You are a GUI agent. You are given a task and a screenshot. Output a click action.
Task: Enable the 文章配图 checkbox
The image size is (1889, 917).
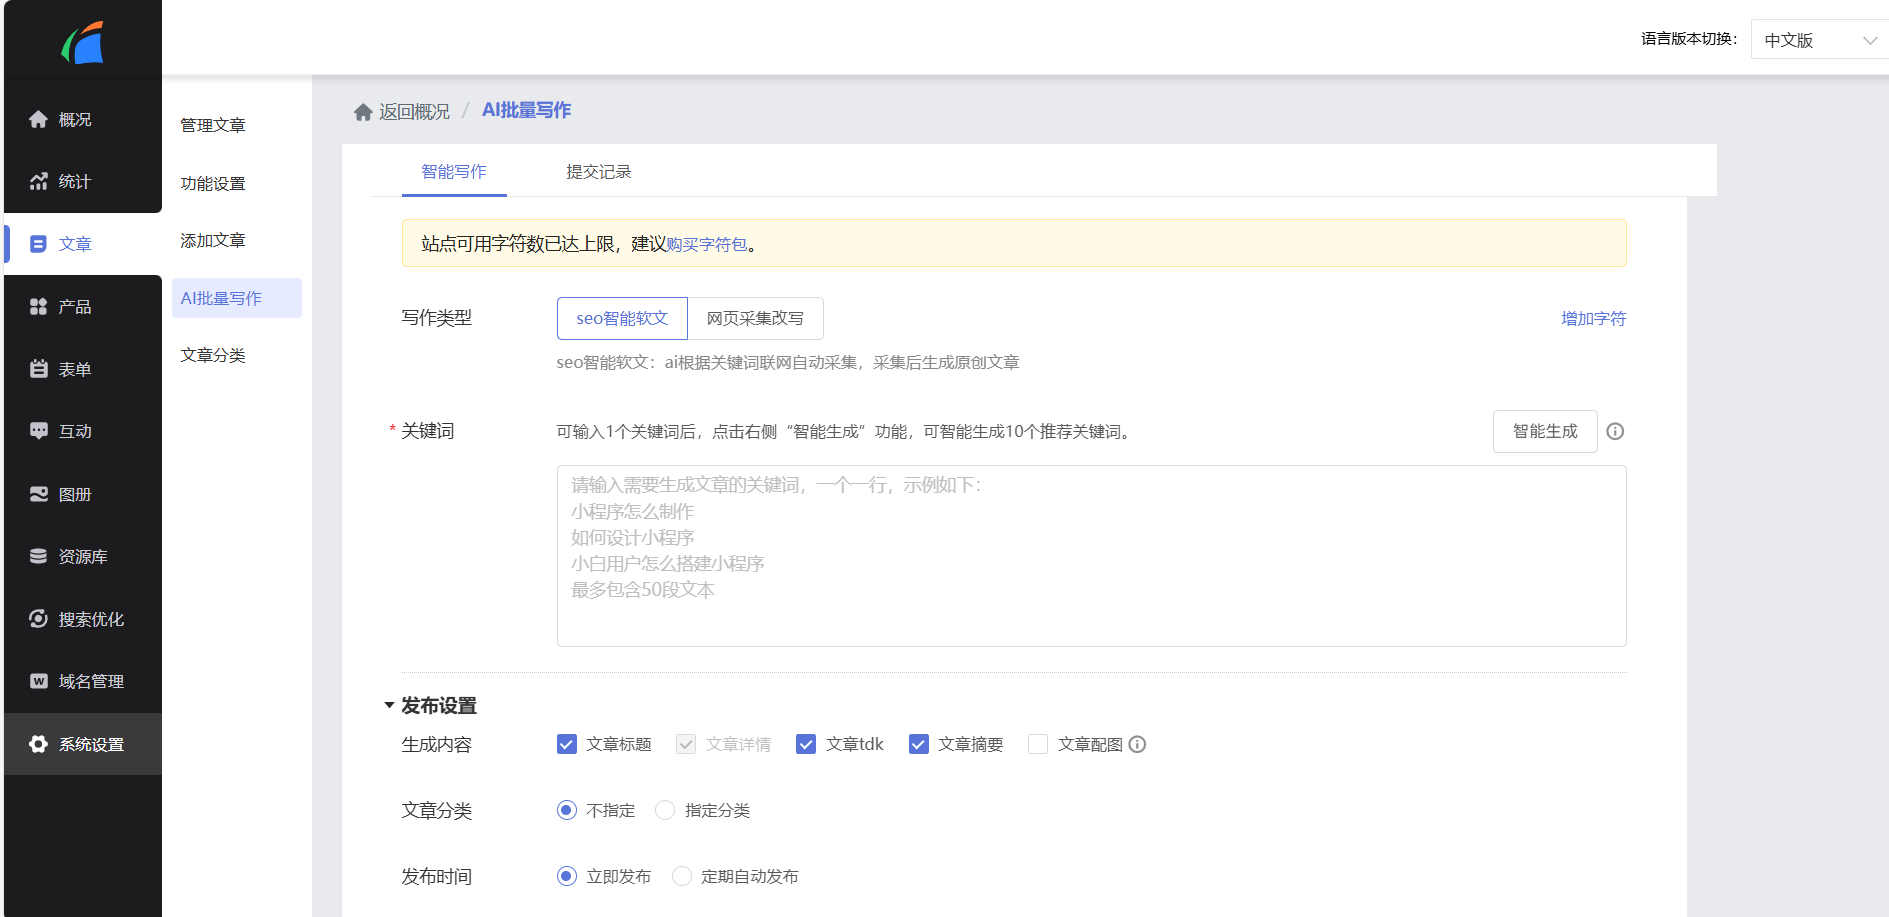pyautogui.click(x=1038, y=744)
